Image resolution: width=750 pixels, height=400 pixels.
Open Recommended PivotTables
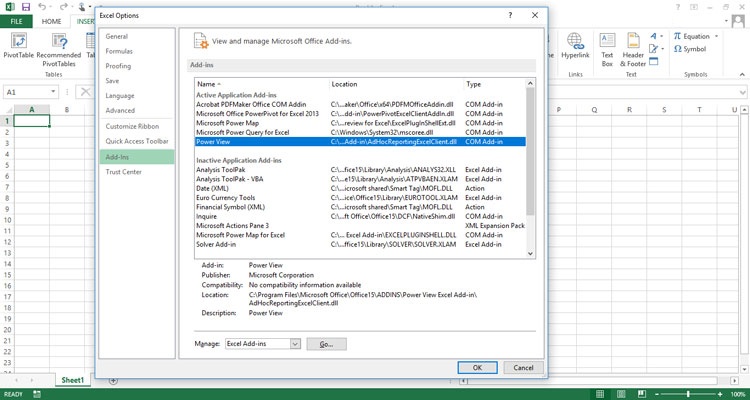pyautogui.click(x=59, y=50)
